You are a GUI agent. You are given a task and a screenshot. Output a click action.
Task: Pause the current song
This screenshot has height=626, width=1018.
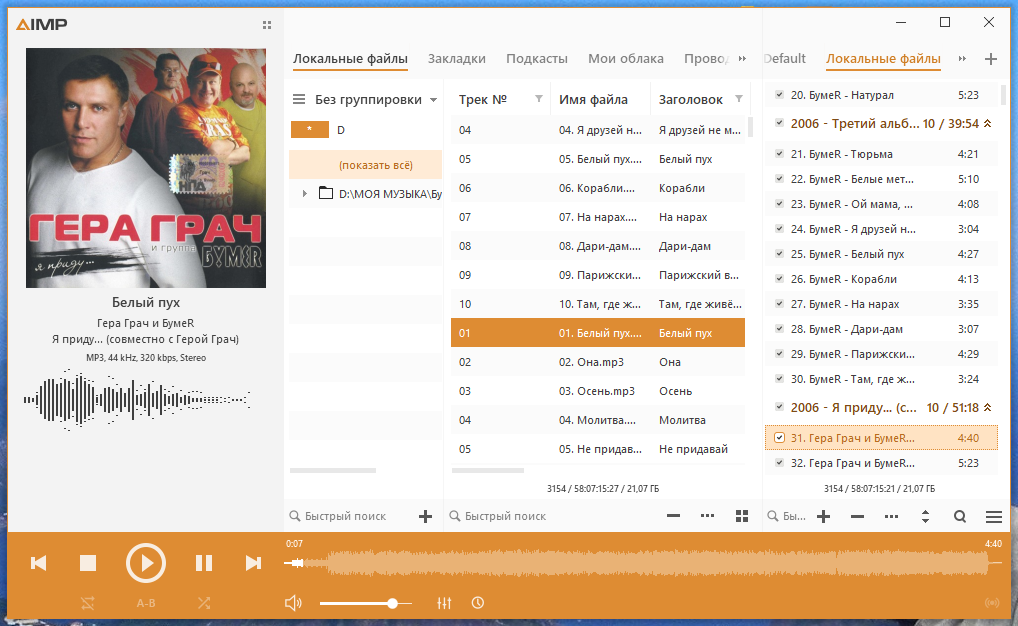204,563
